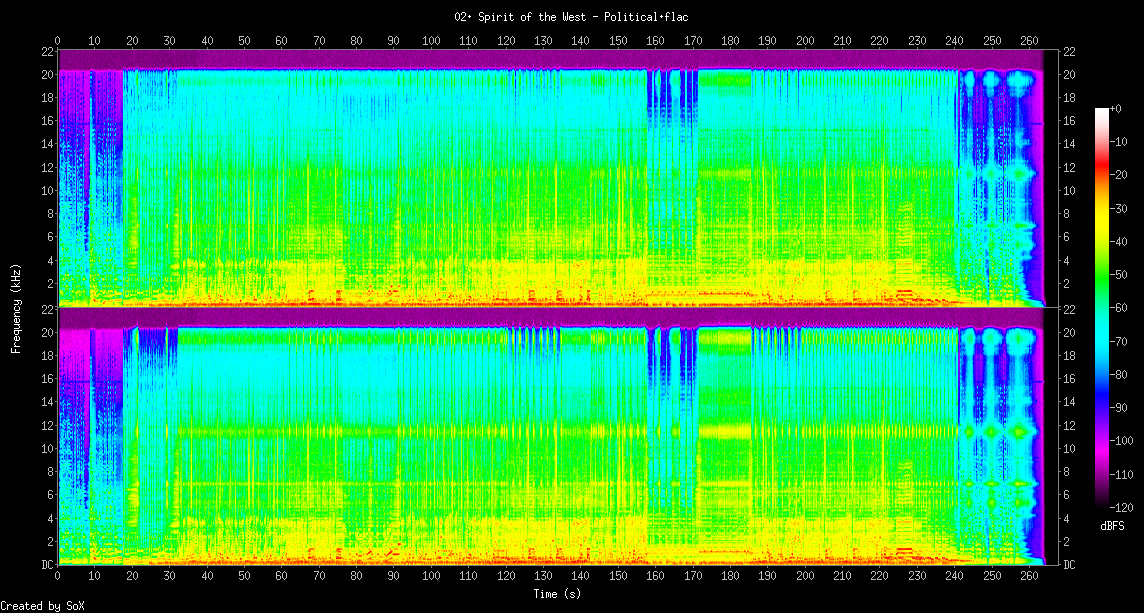
Task: Click the 'DC' label at bottom-right of lower channel
Action: pyautogui.click(x=1069, y=564)
